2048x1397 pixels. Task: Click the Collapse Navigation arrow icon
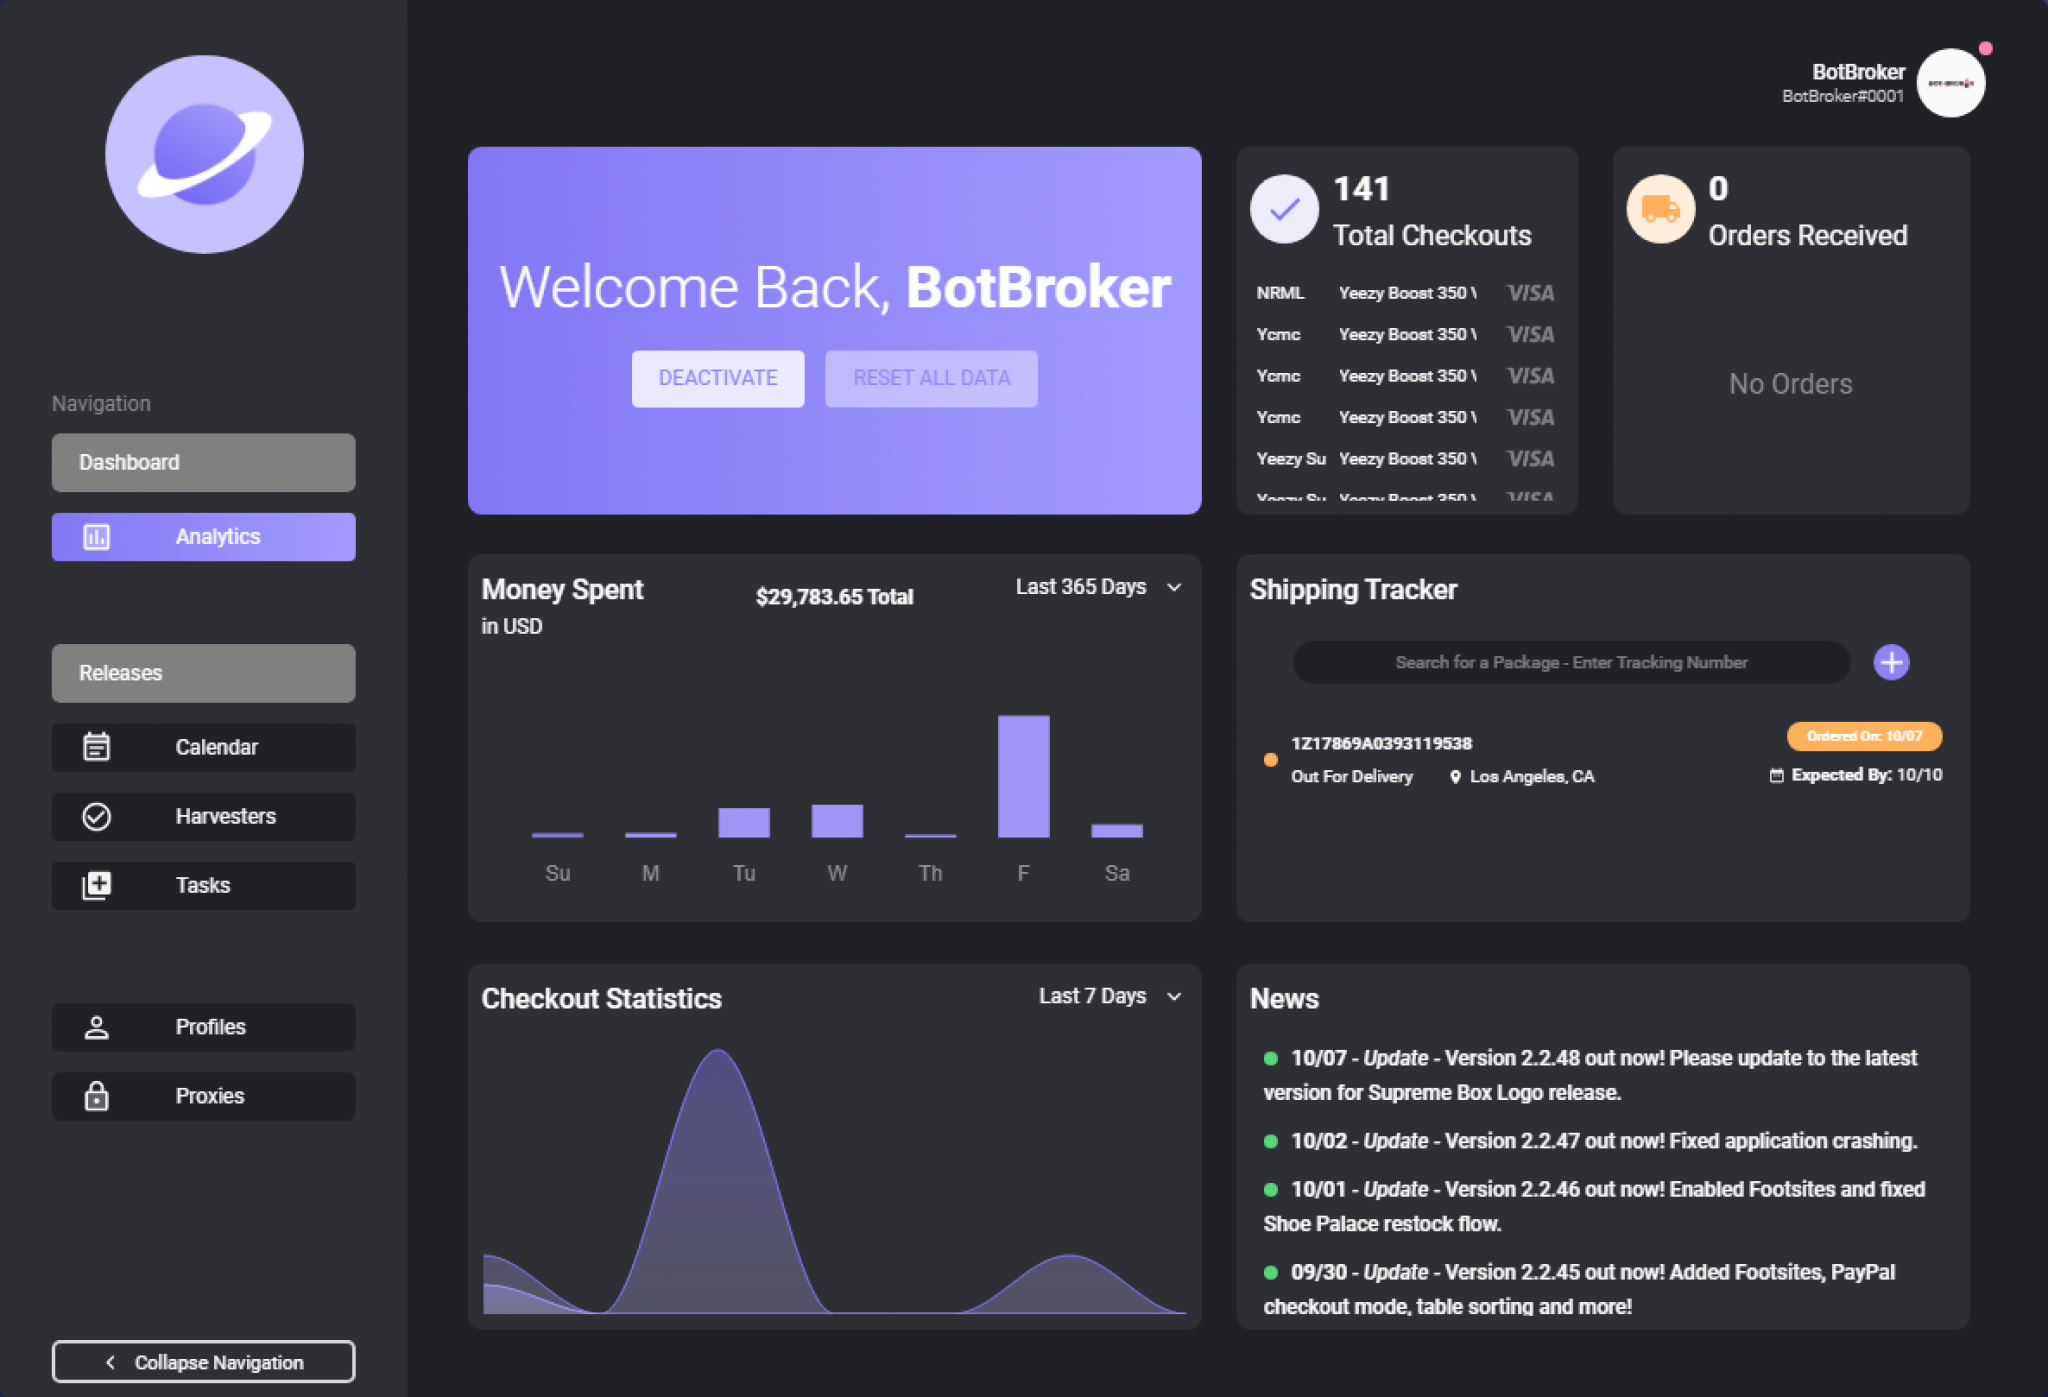click(110, 1362)
